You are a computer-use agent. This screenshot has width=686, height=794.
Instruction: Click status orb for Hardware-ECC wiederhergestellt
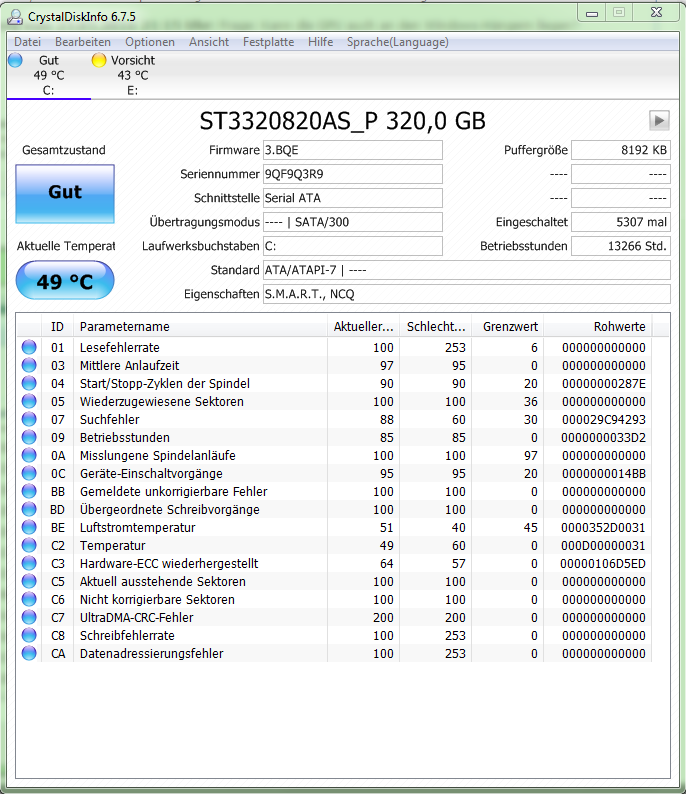[x=29, y=563]
